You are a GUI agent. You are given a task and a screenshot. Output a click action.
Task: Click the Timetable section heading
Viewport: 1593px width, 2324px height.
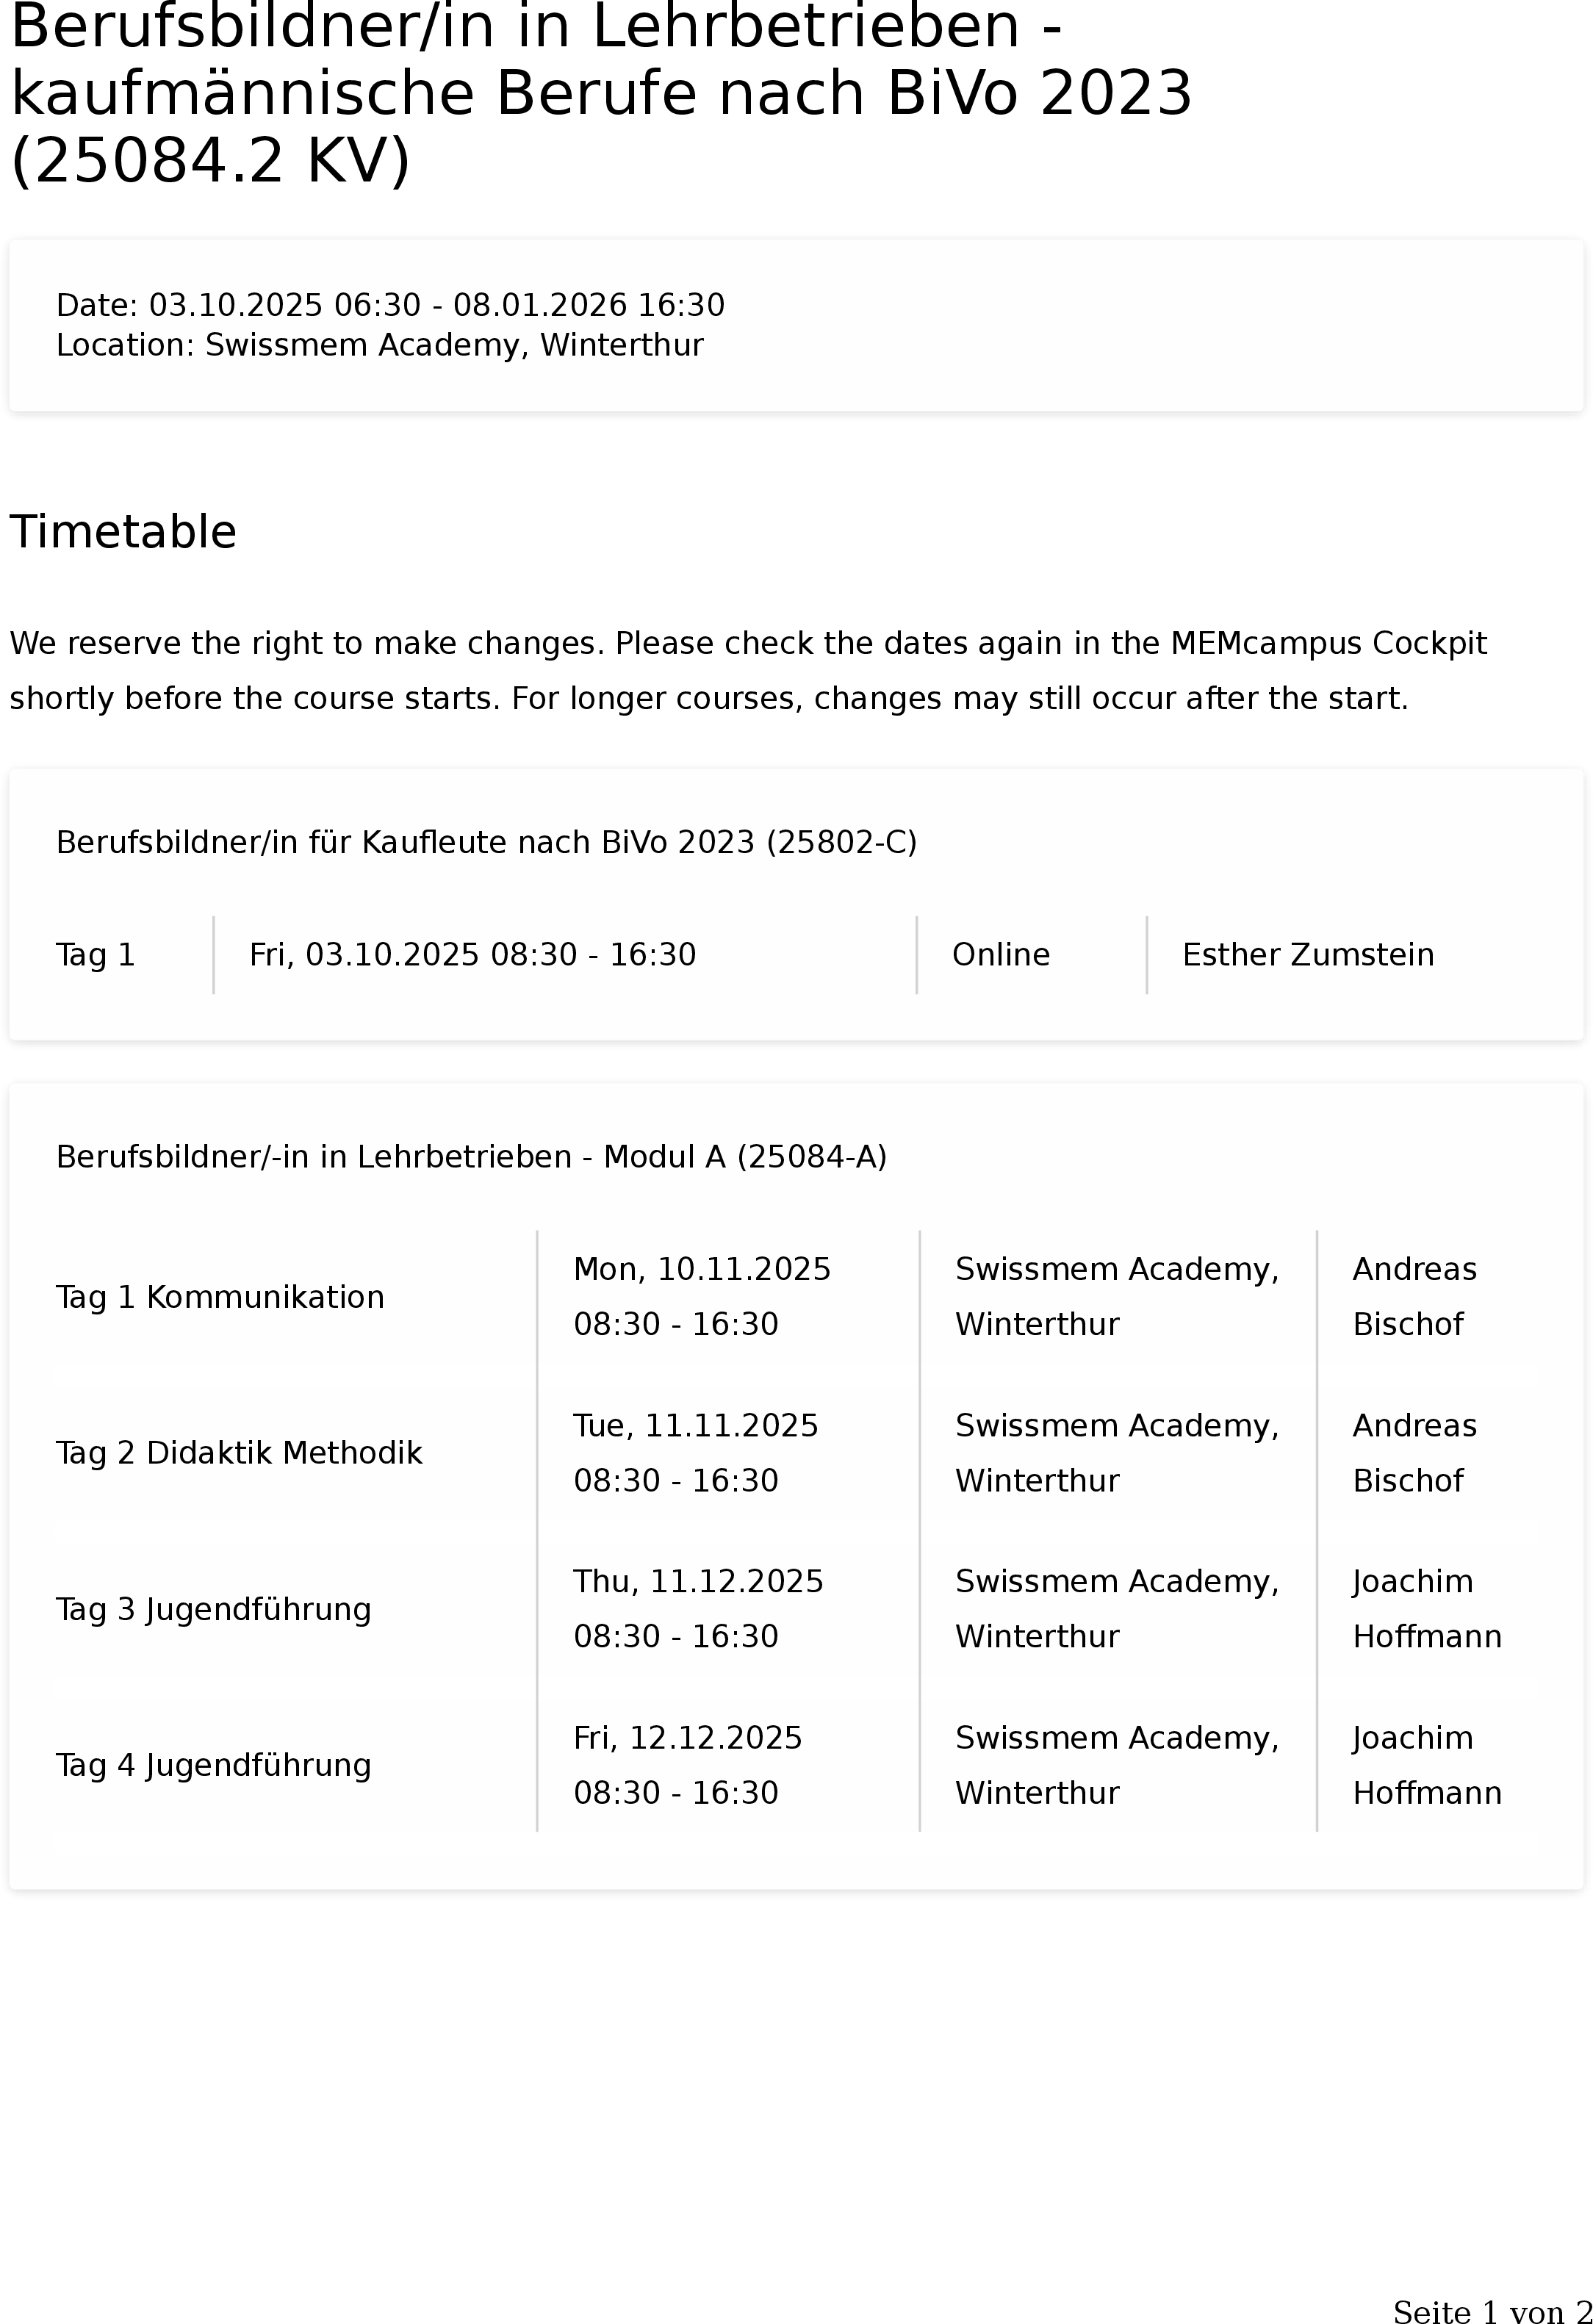123,531
